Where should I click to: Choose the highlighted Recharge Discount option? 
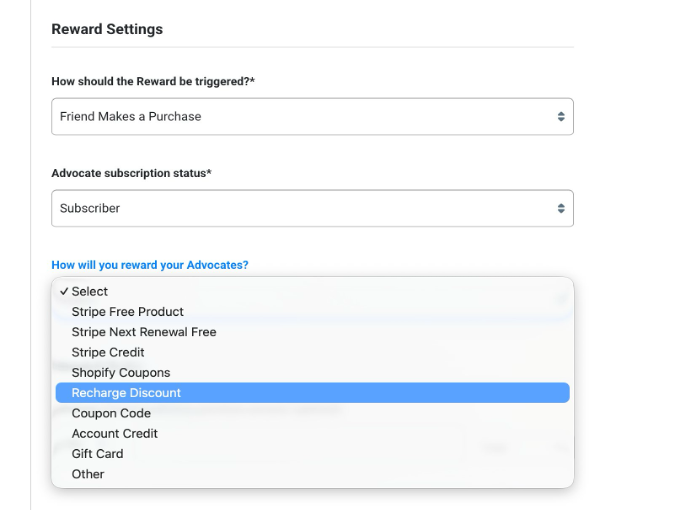click(x=126, y=393)
